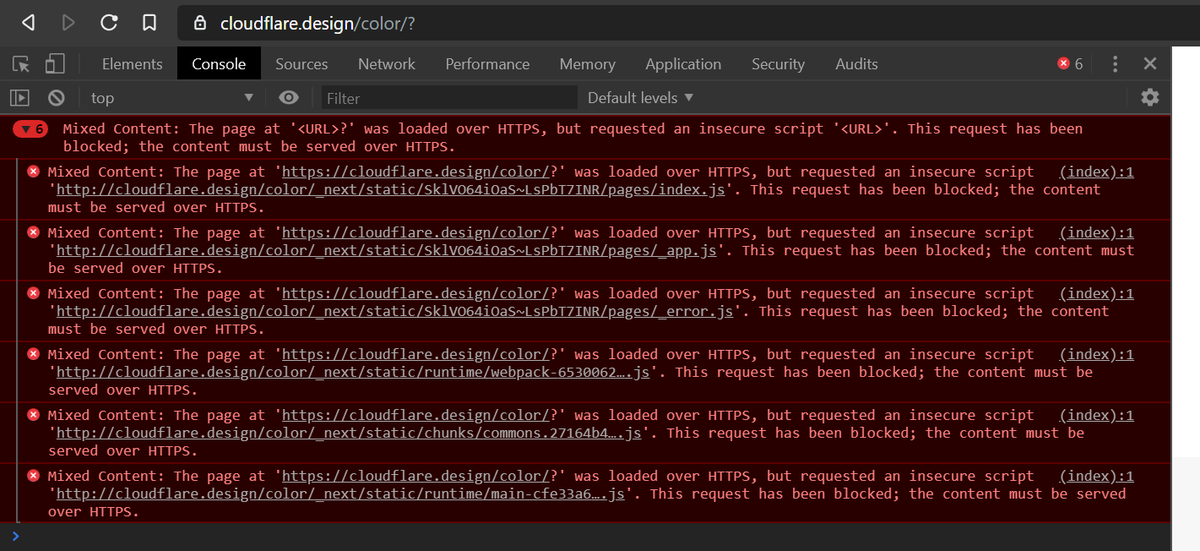The image size is (1200, 551).
Task: Click the error icon beside main-cfe33a6 message
Action: 34,477
